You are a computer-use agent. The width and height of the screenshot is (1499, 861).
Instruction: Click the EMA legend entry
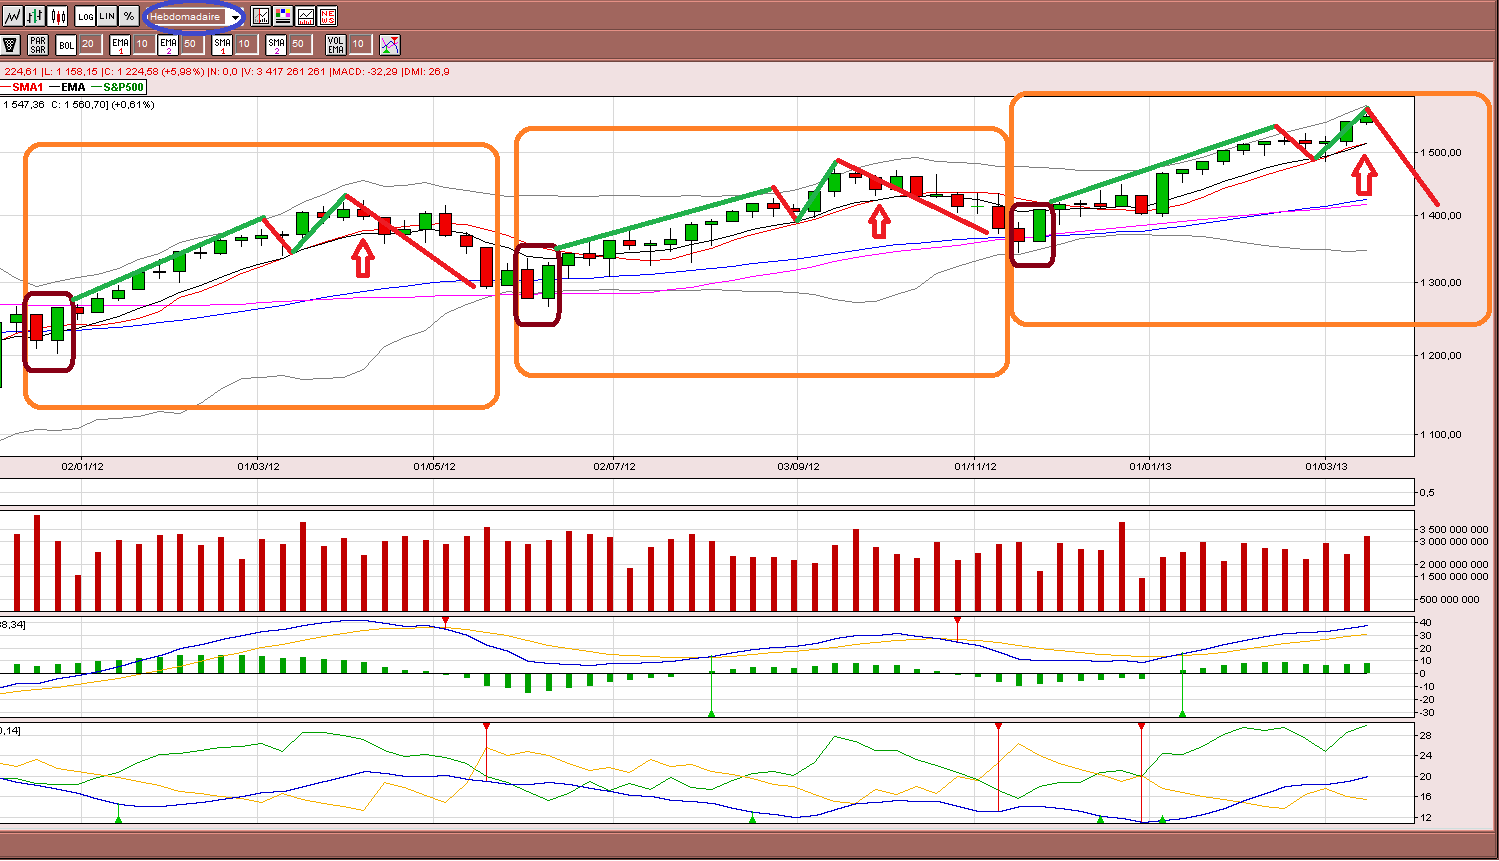68,87
